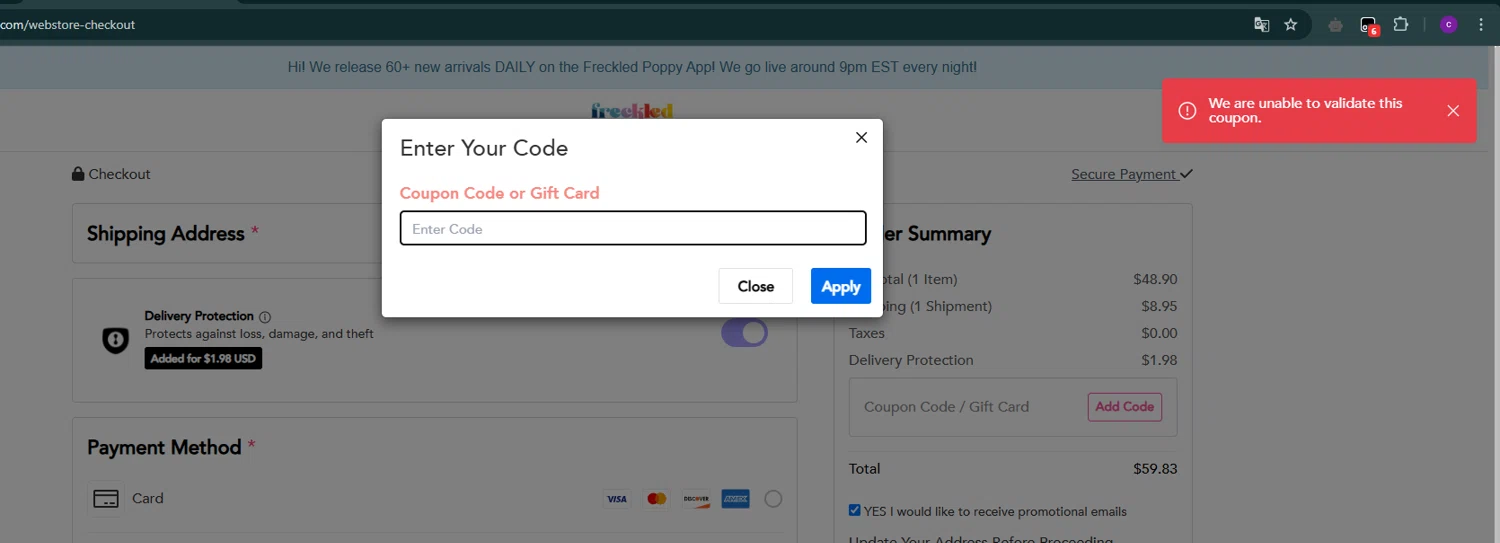Open Chrome's three-dot menu
This screenshot has width=1500, height=543.
point(1481,25)
